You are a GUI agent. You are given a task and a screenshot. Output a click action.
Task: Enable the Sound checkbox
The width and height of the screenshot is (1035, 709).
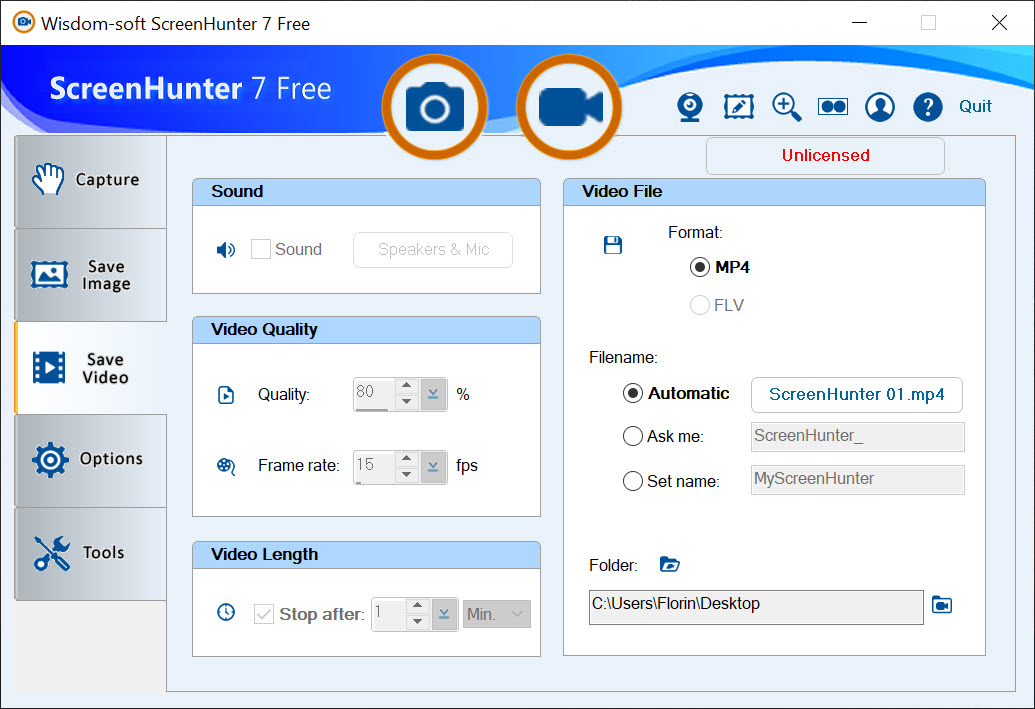click(261, 249)
